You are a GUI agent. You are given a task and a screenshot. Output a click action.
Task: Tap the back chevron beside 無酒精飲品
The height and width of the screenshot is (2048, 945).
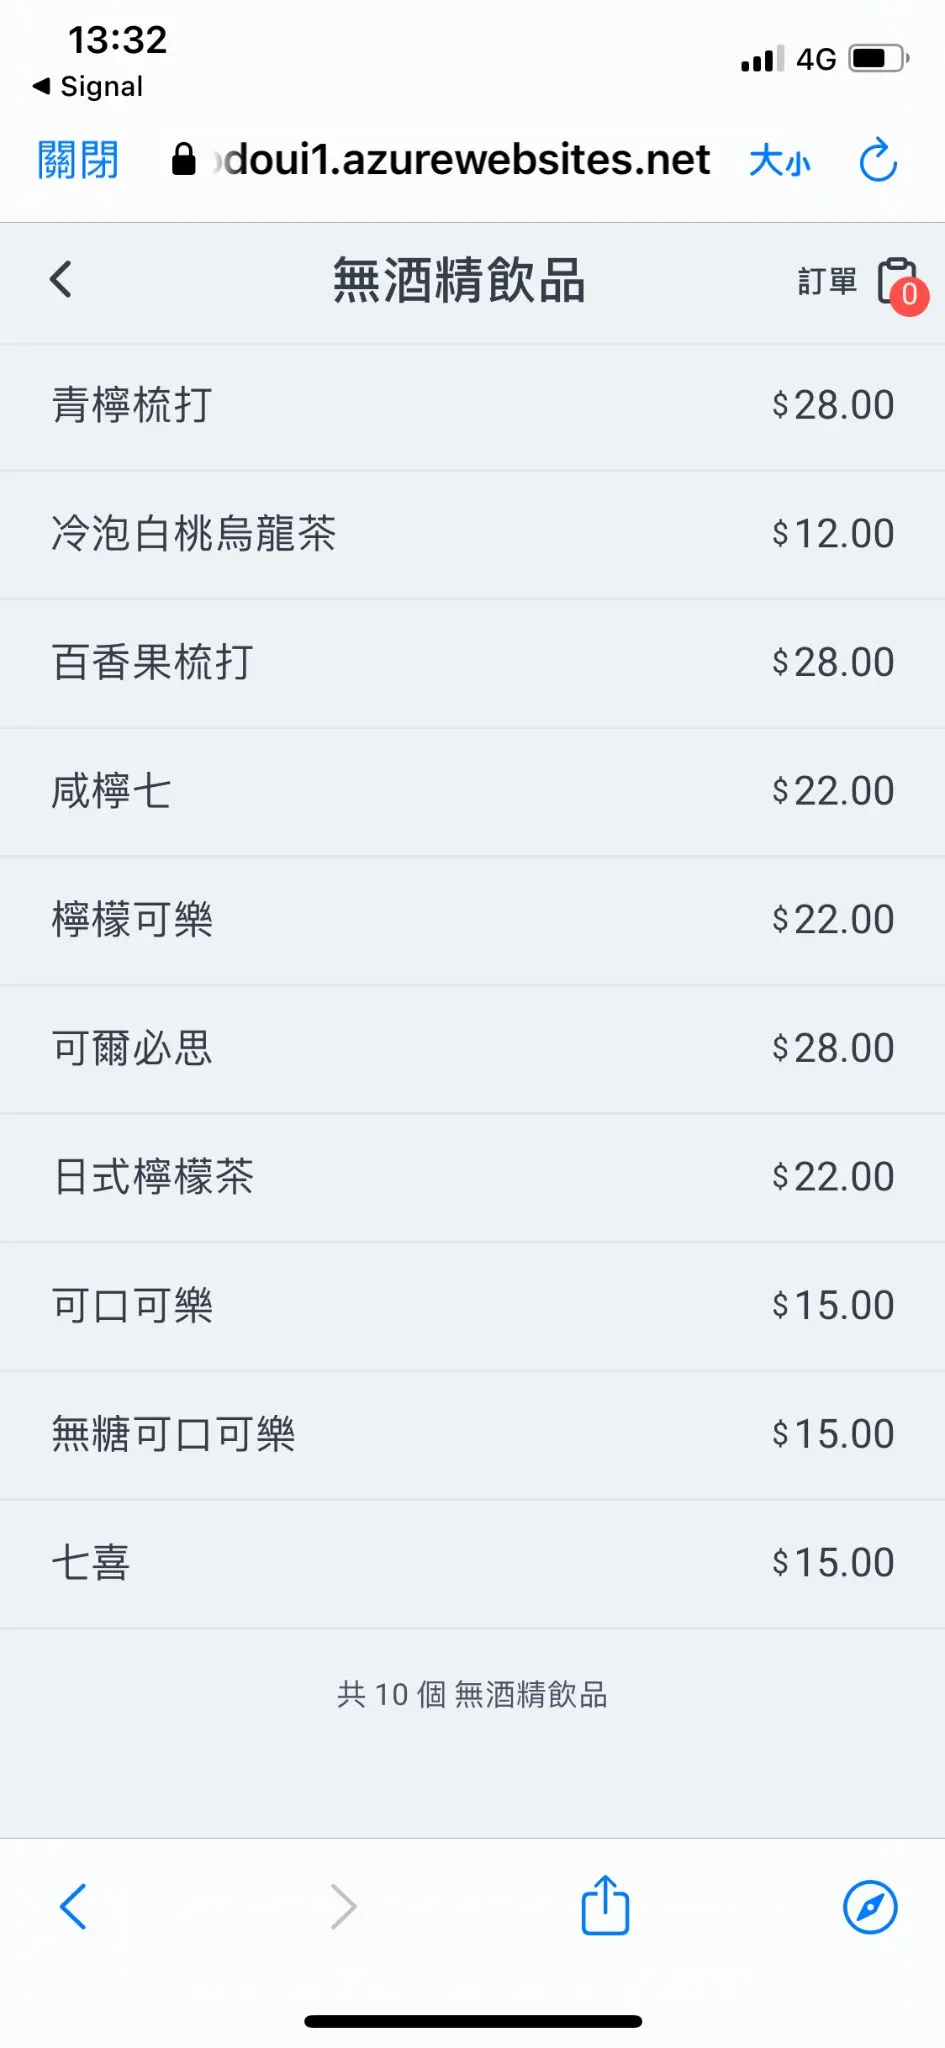61,280
